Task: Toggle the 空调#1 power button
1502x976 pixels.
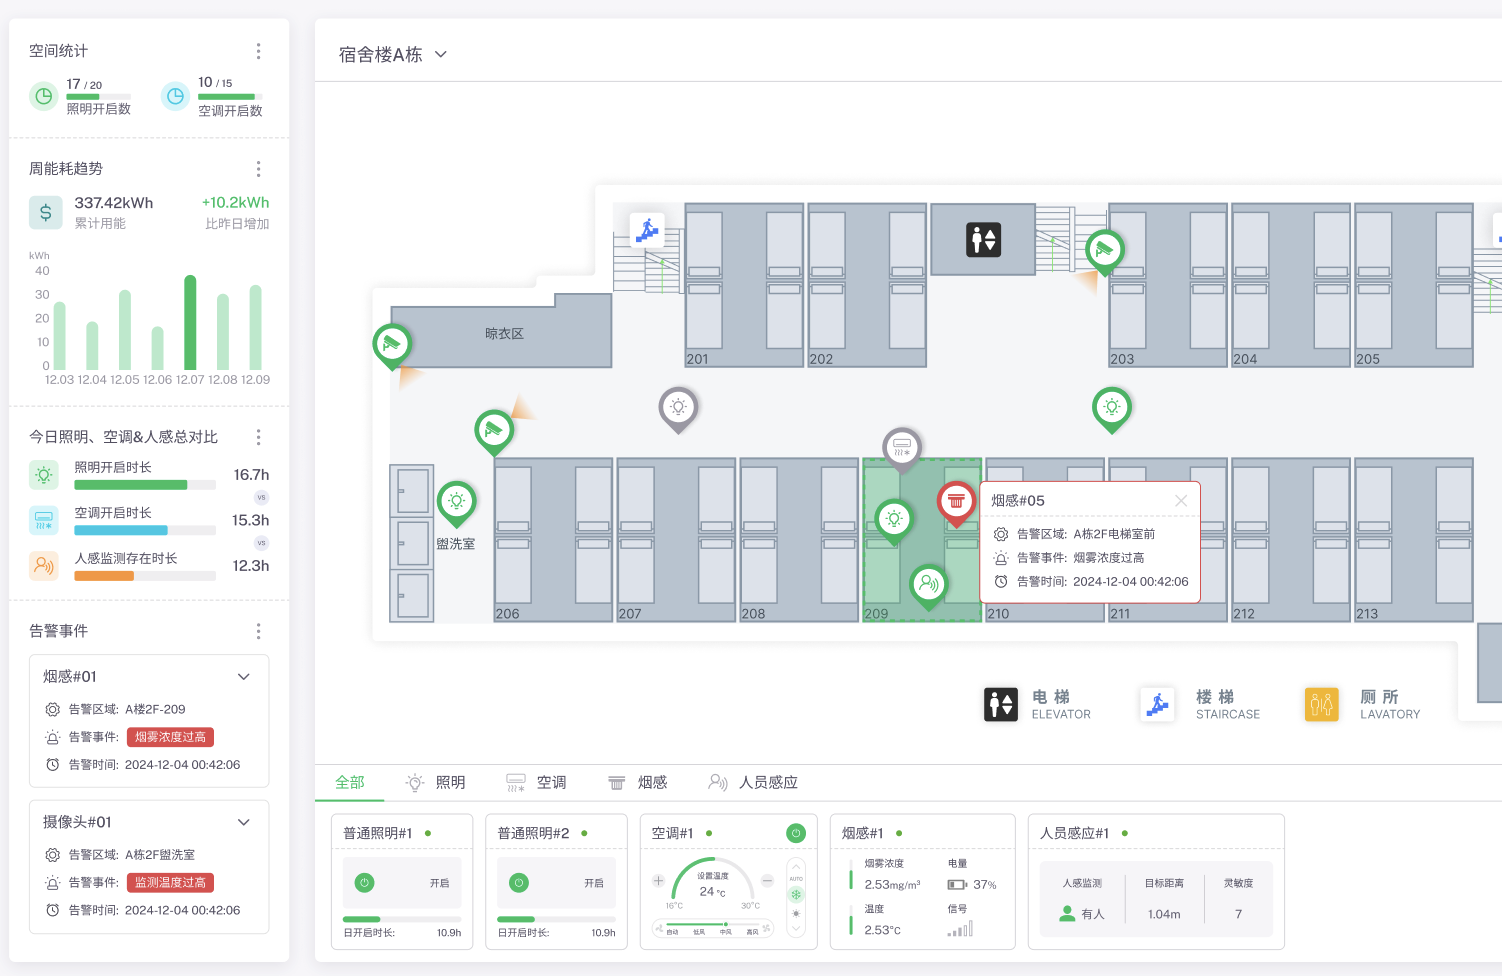Action: tap(796, 833)
